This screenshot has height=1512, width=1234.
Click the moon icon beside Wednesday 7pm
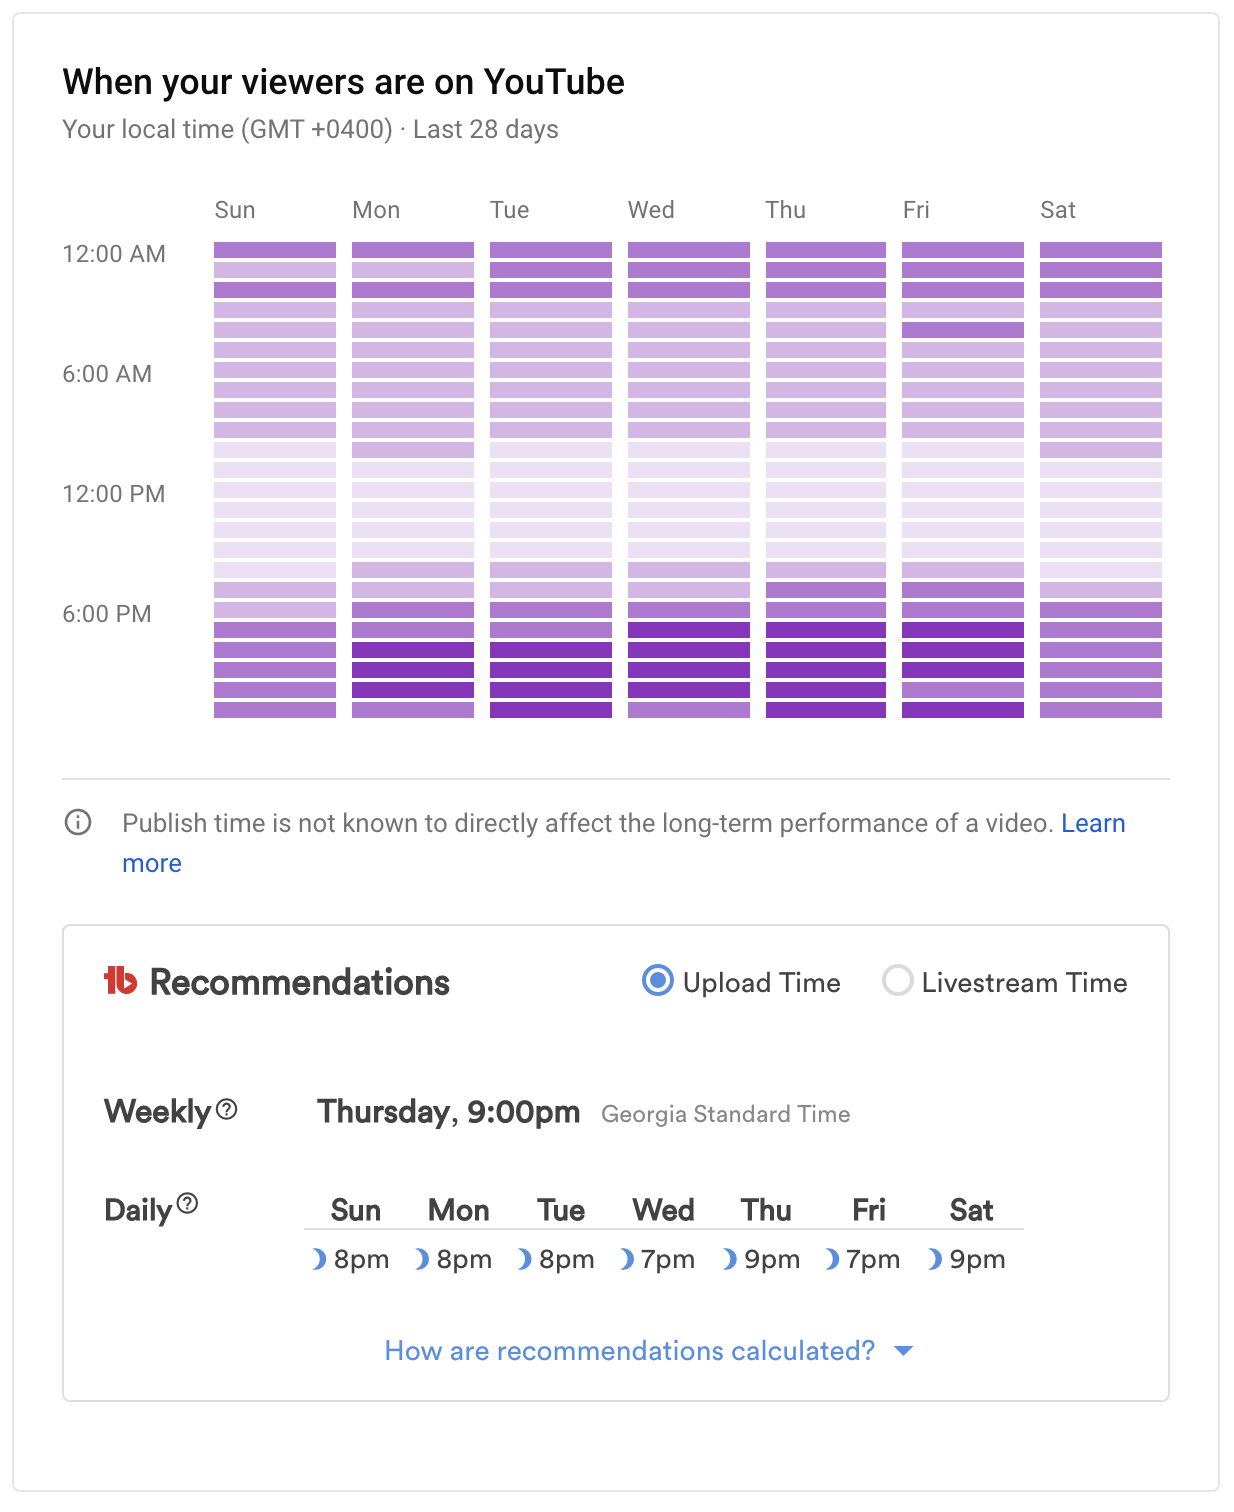pyautogui.click(x=627, y=1259)
